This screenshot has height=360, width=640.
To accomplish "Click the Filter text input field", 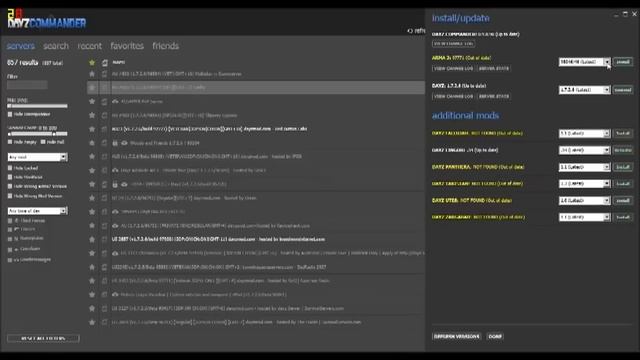I will (x=27, y=85).
